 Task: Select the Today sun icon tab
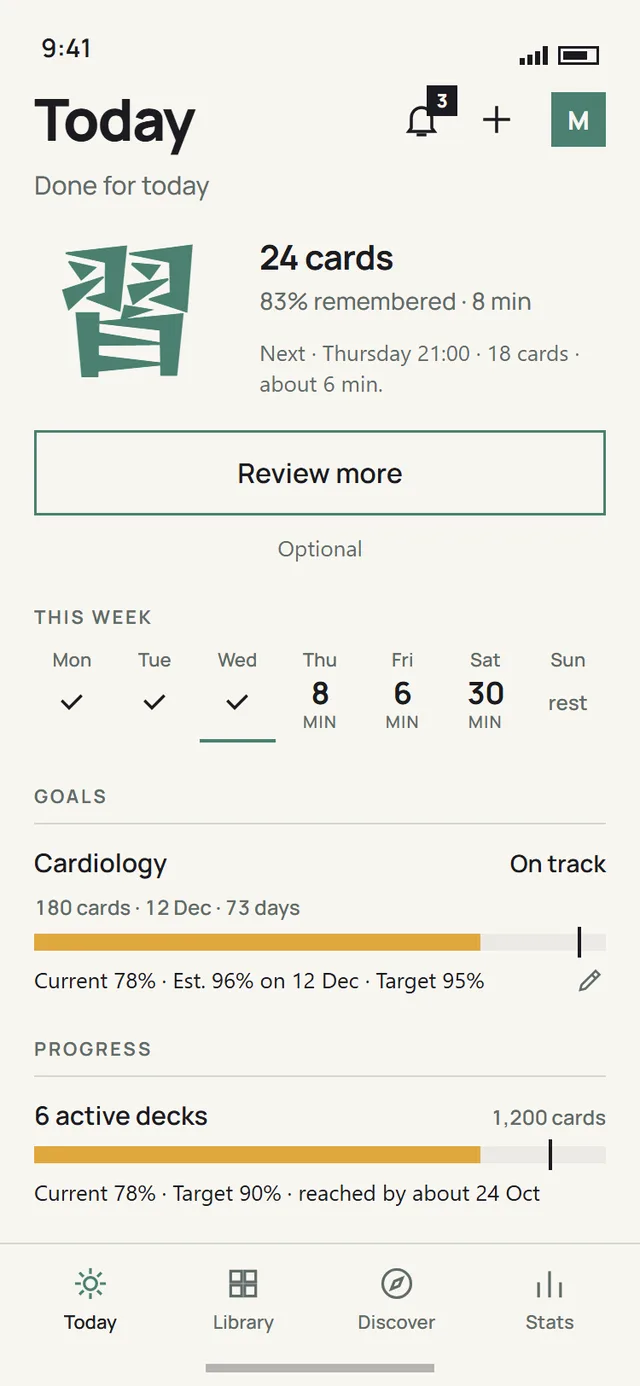90,1300
